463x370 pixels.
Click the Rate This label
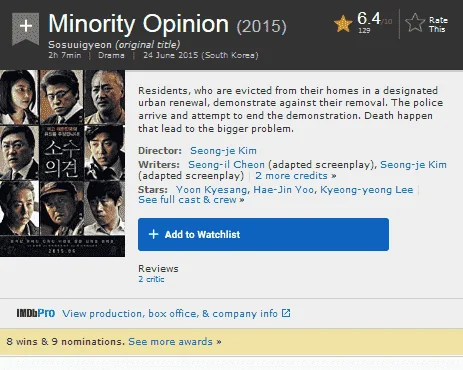438,25
